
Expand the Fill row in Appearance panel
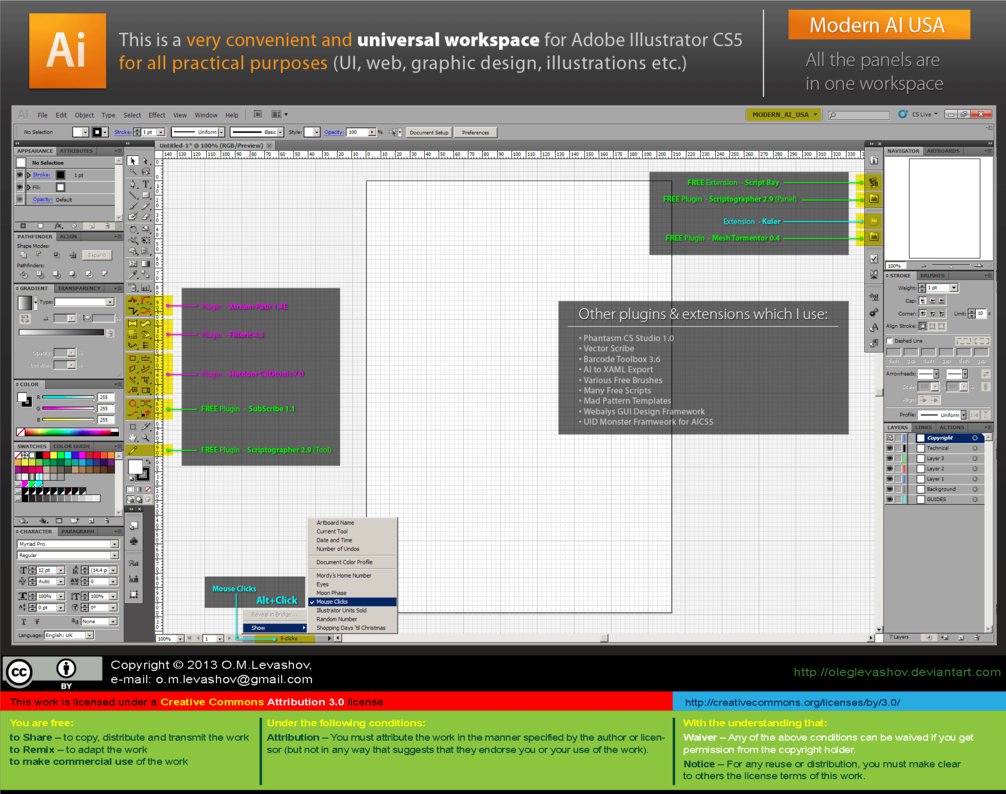coord(28,187)
